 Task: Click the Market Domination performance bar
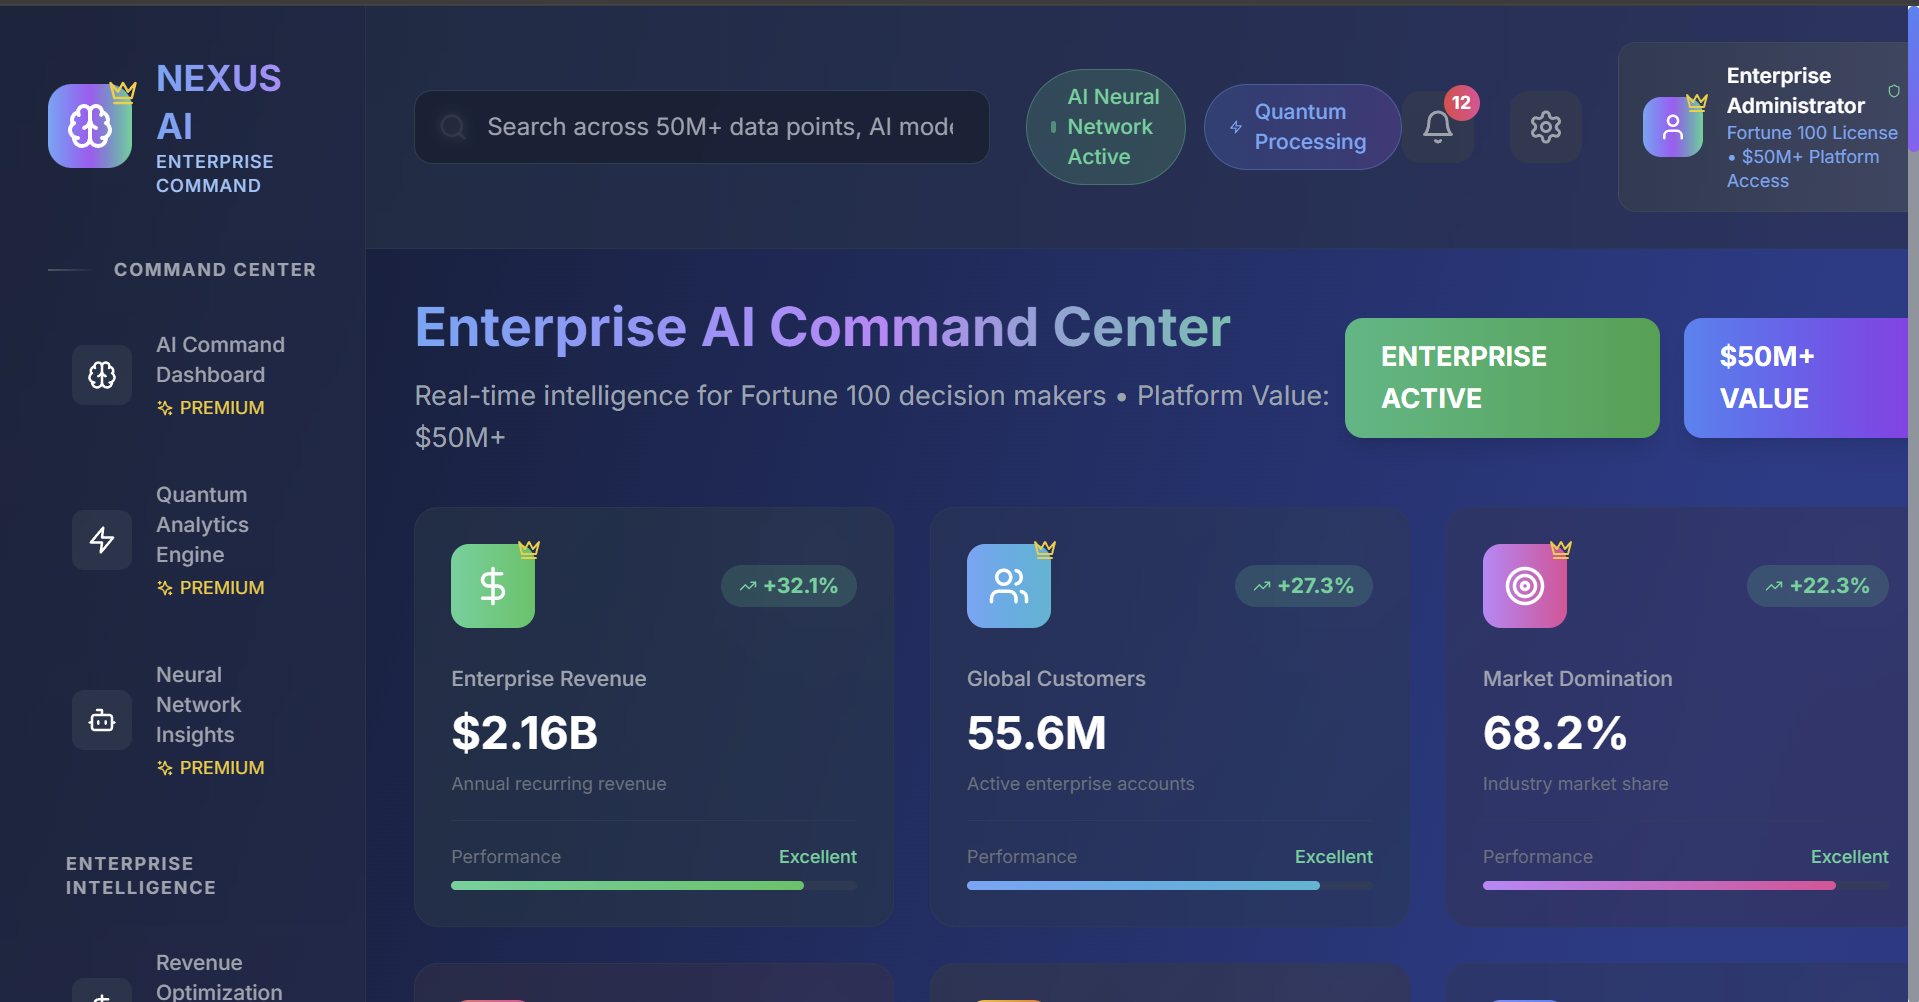(1686, 886)
